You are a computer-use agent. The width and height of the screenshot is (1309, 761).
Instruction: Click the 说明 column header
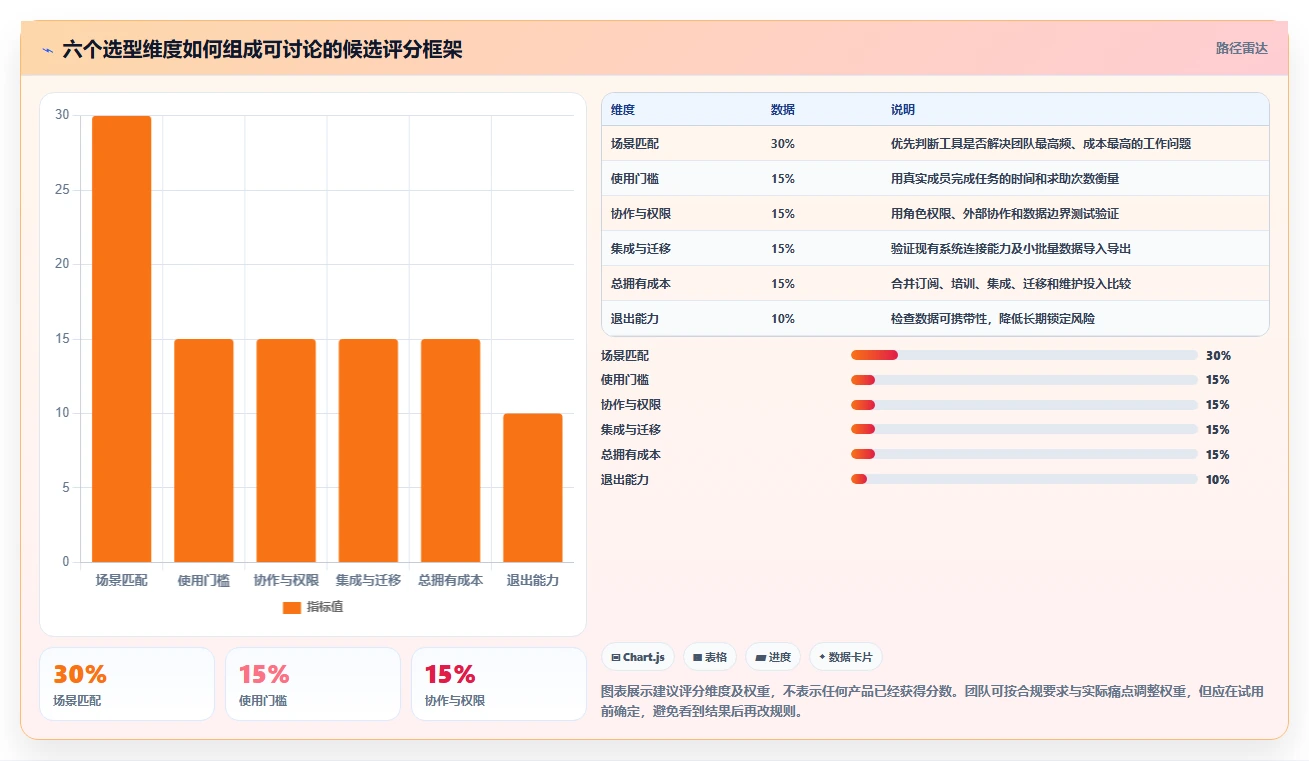pyautogui.click(x=903, y=110)
